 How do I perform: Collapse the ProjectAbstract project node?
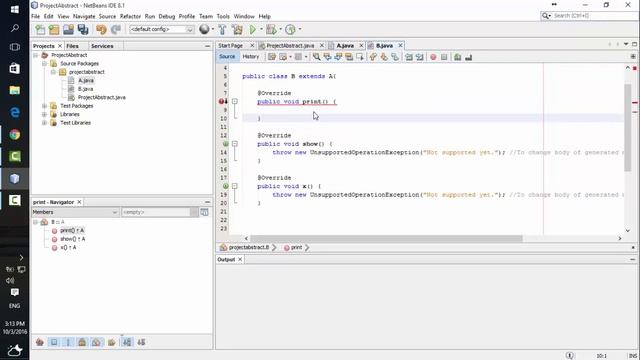36,55
